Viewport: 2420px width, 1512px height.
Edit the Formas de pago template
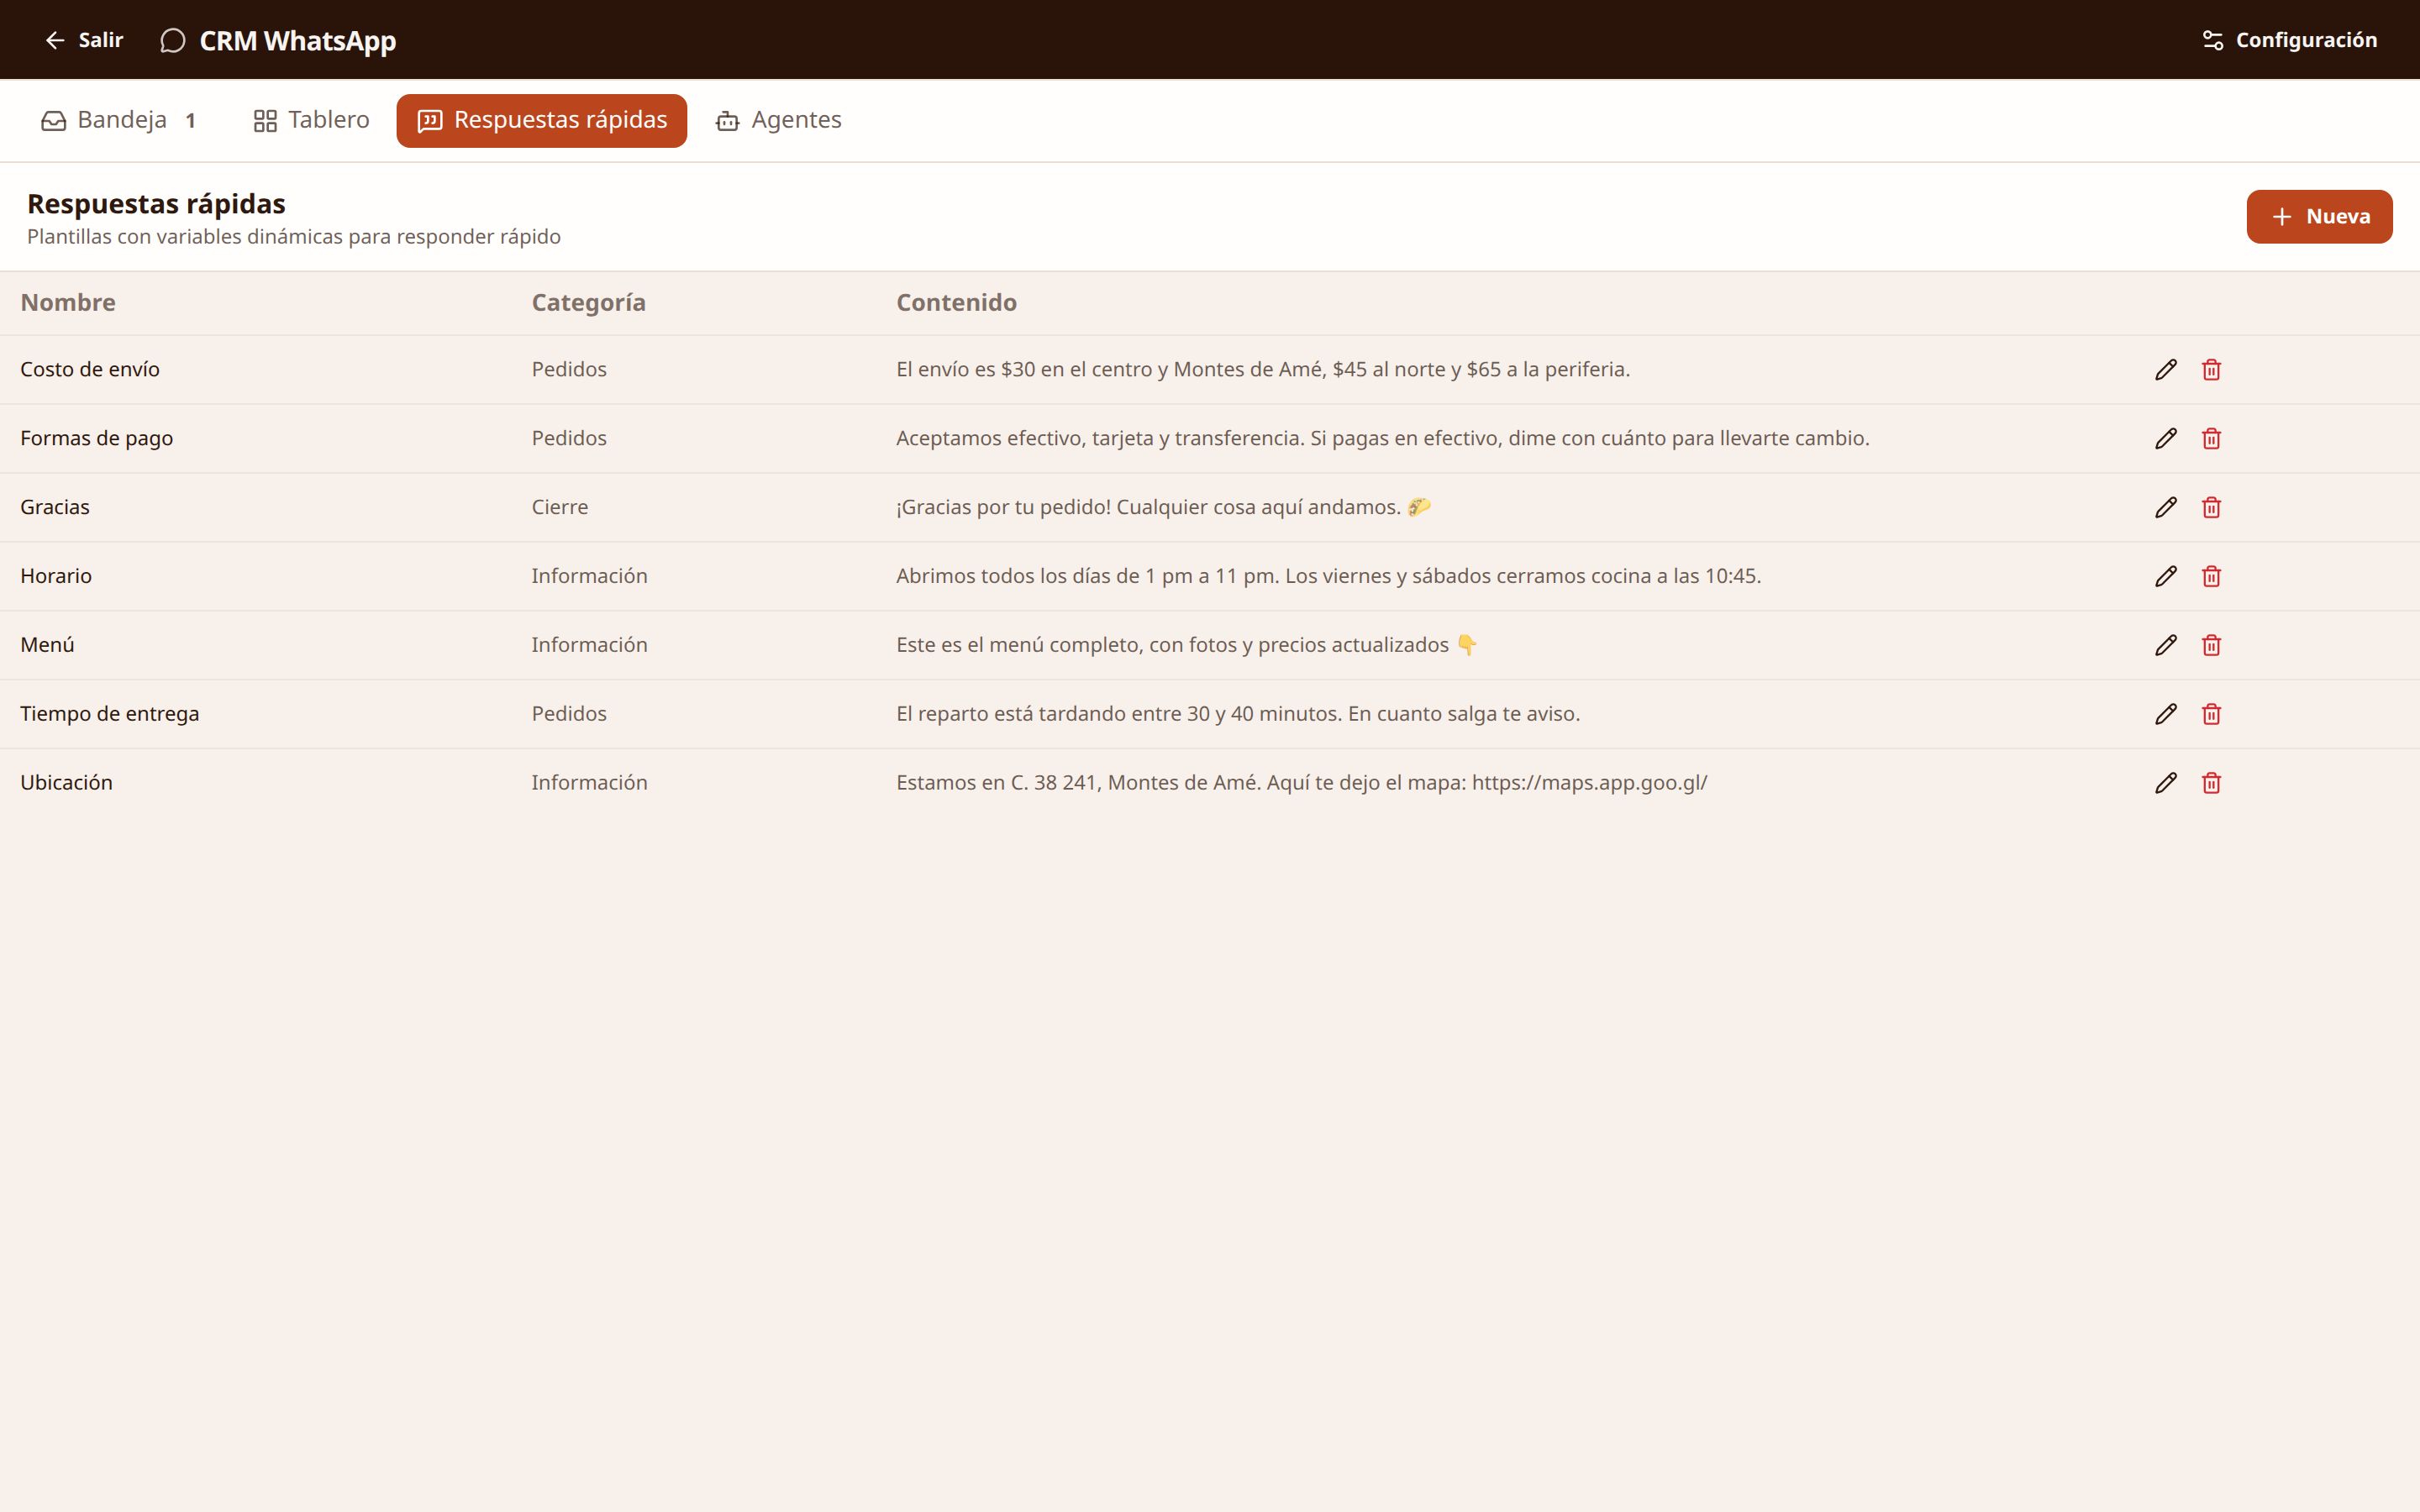[2166, 439]
